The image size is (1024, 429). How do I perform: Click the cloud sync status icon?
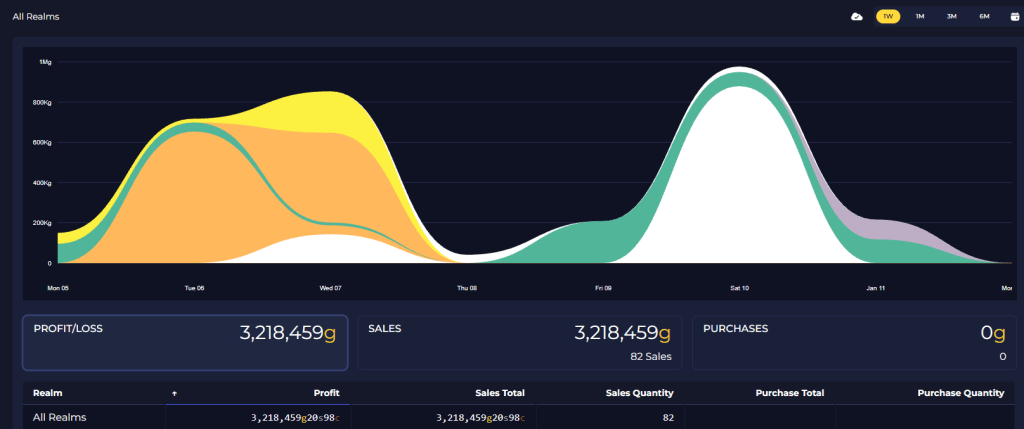click(x=857, y=16)
